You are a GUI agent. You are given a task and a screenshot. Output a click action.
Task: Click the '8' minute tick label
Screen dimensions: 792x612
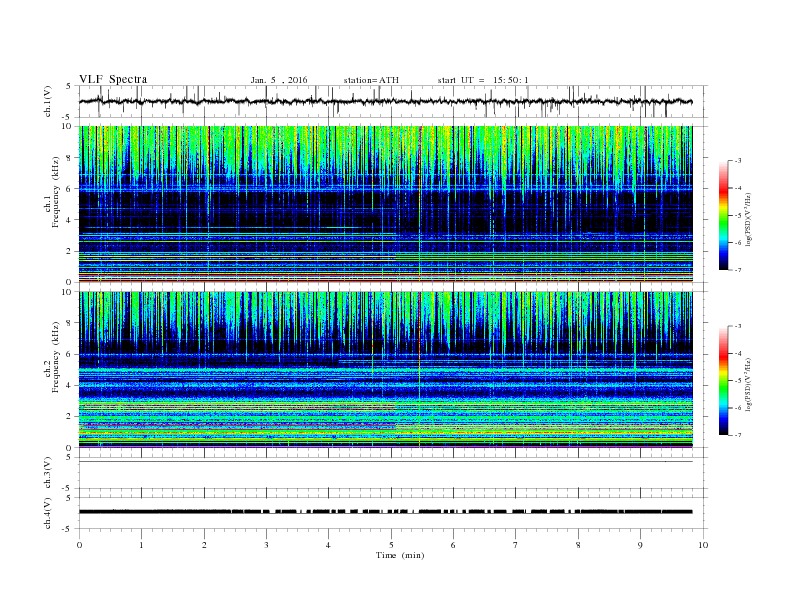(578, 545)
